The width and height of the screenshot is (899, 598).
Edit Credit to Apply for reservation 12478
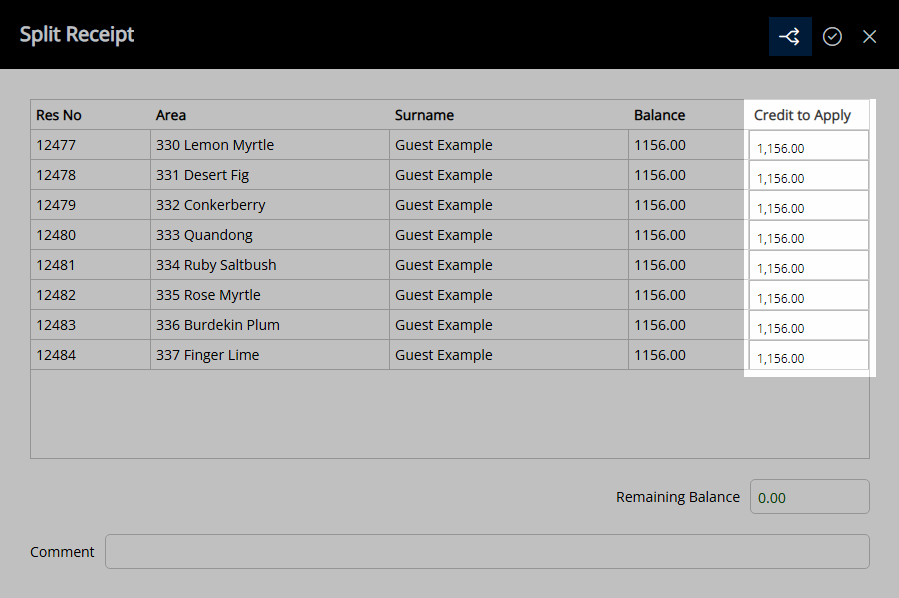pyautogui.click(x=808, y=175)
